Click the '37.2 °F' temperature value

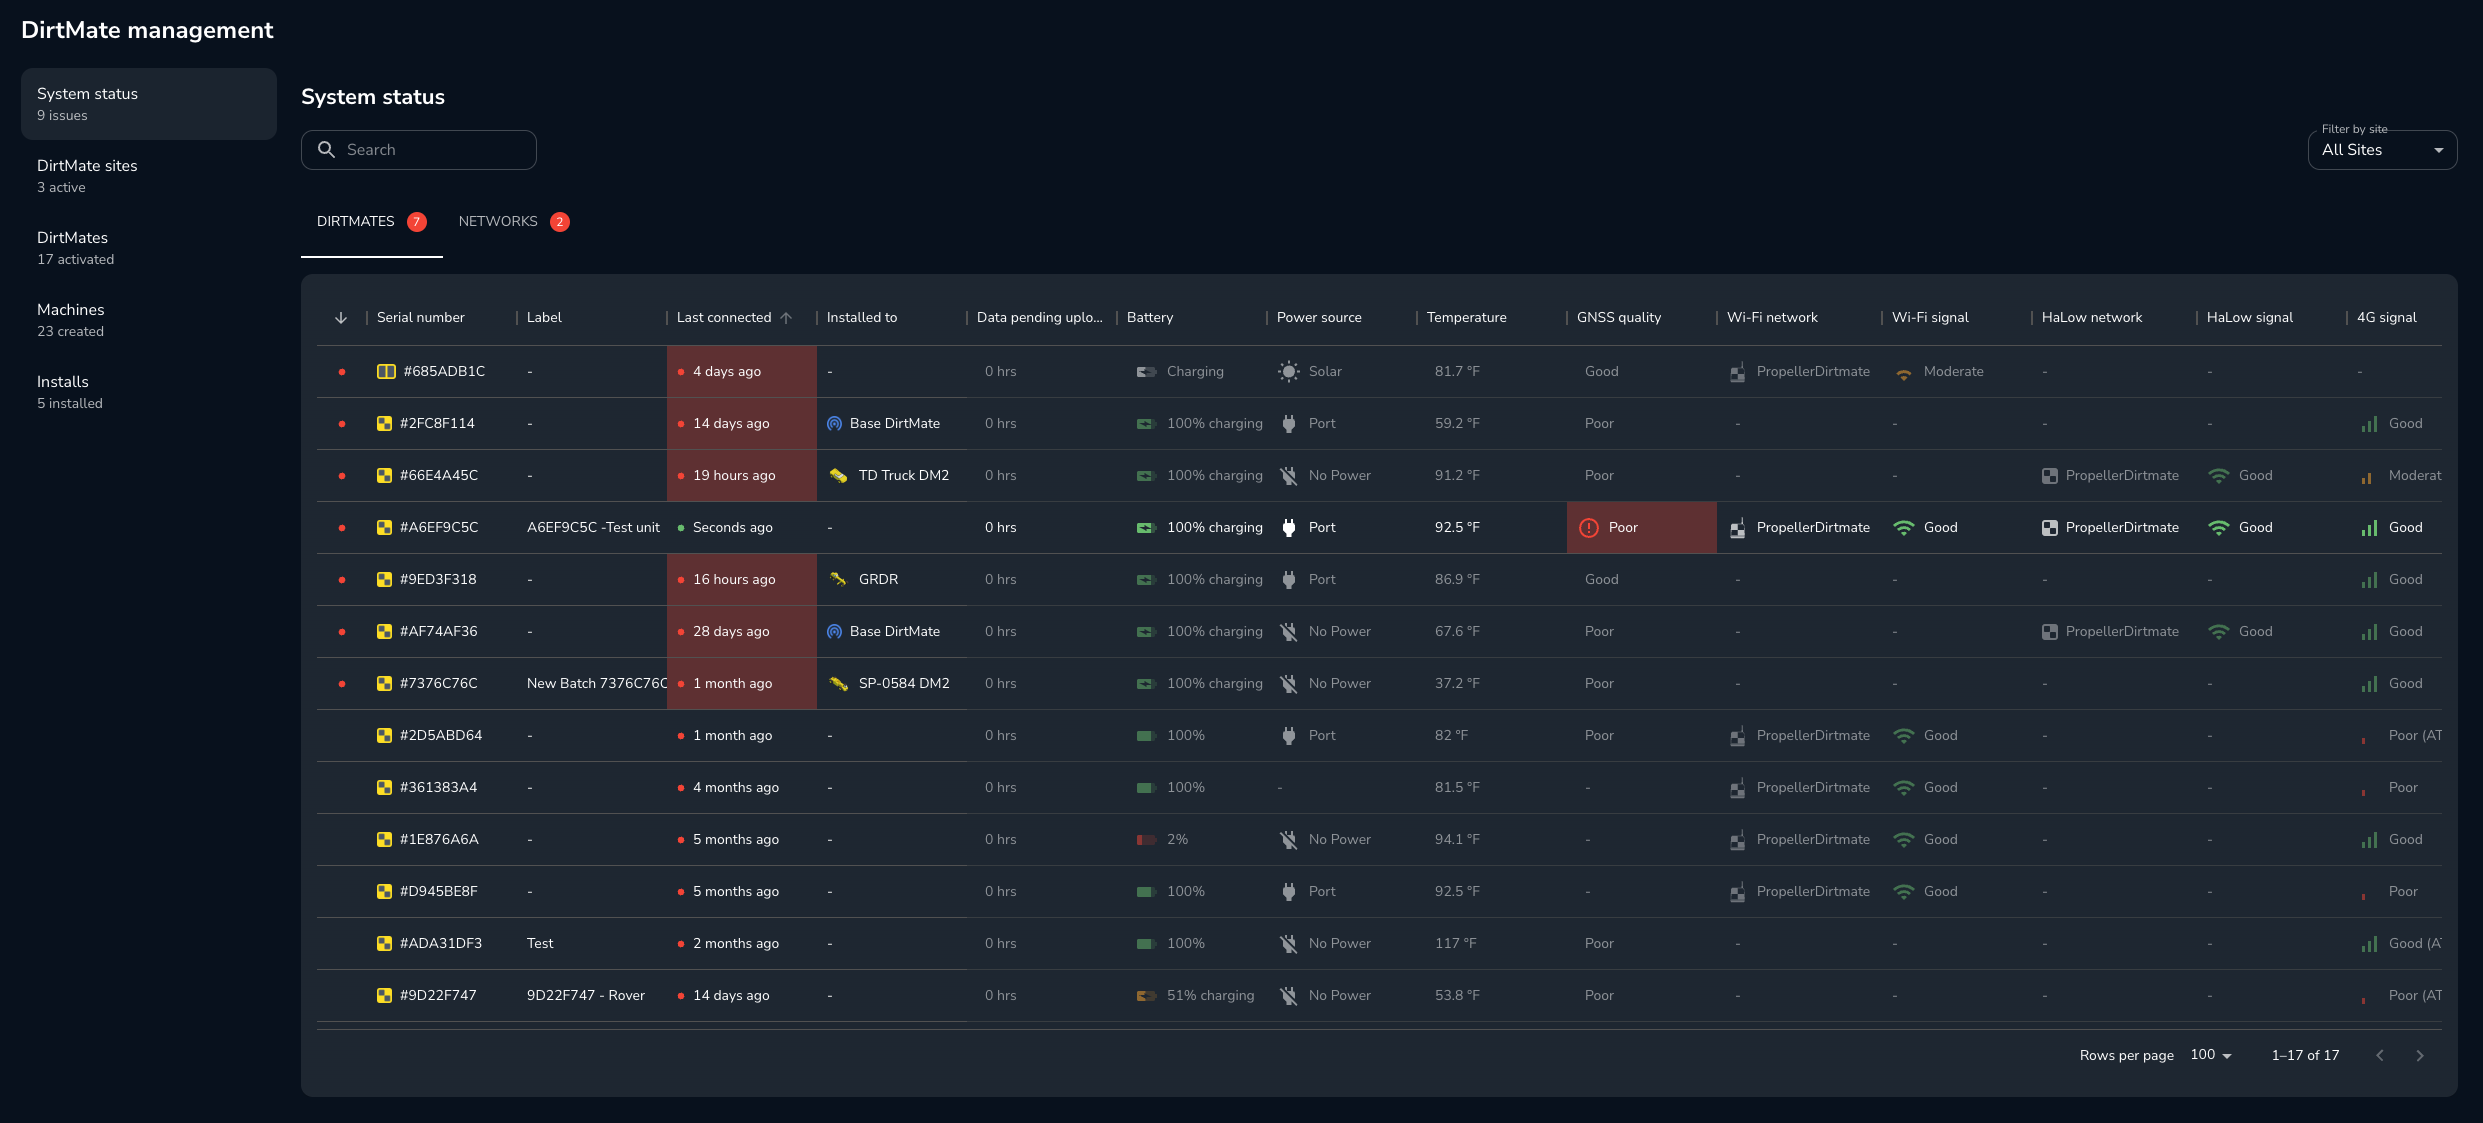pos(1457,684)
